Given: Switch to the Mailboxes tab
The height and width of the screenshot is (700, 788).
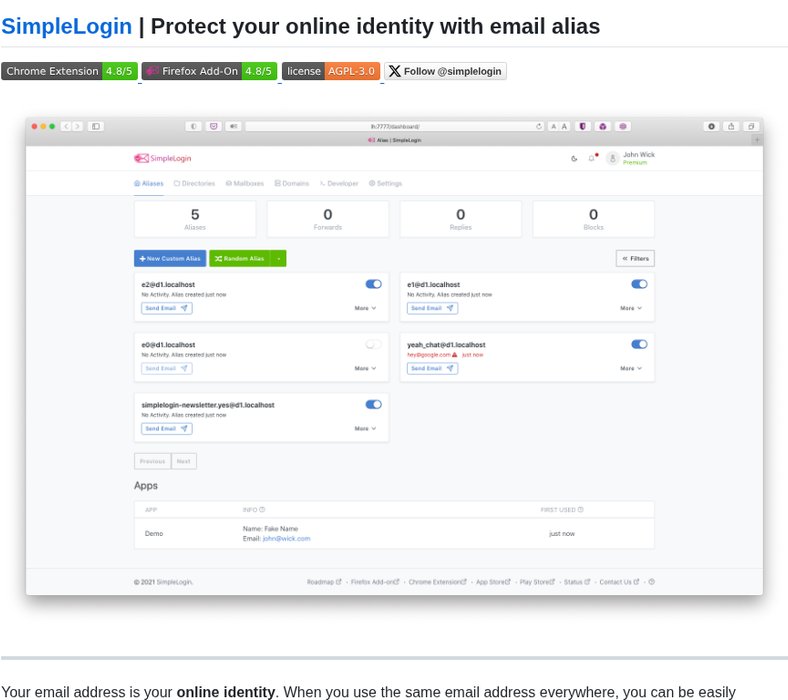Looking at the screenshot, I should click(245, 183).
